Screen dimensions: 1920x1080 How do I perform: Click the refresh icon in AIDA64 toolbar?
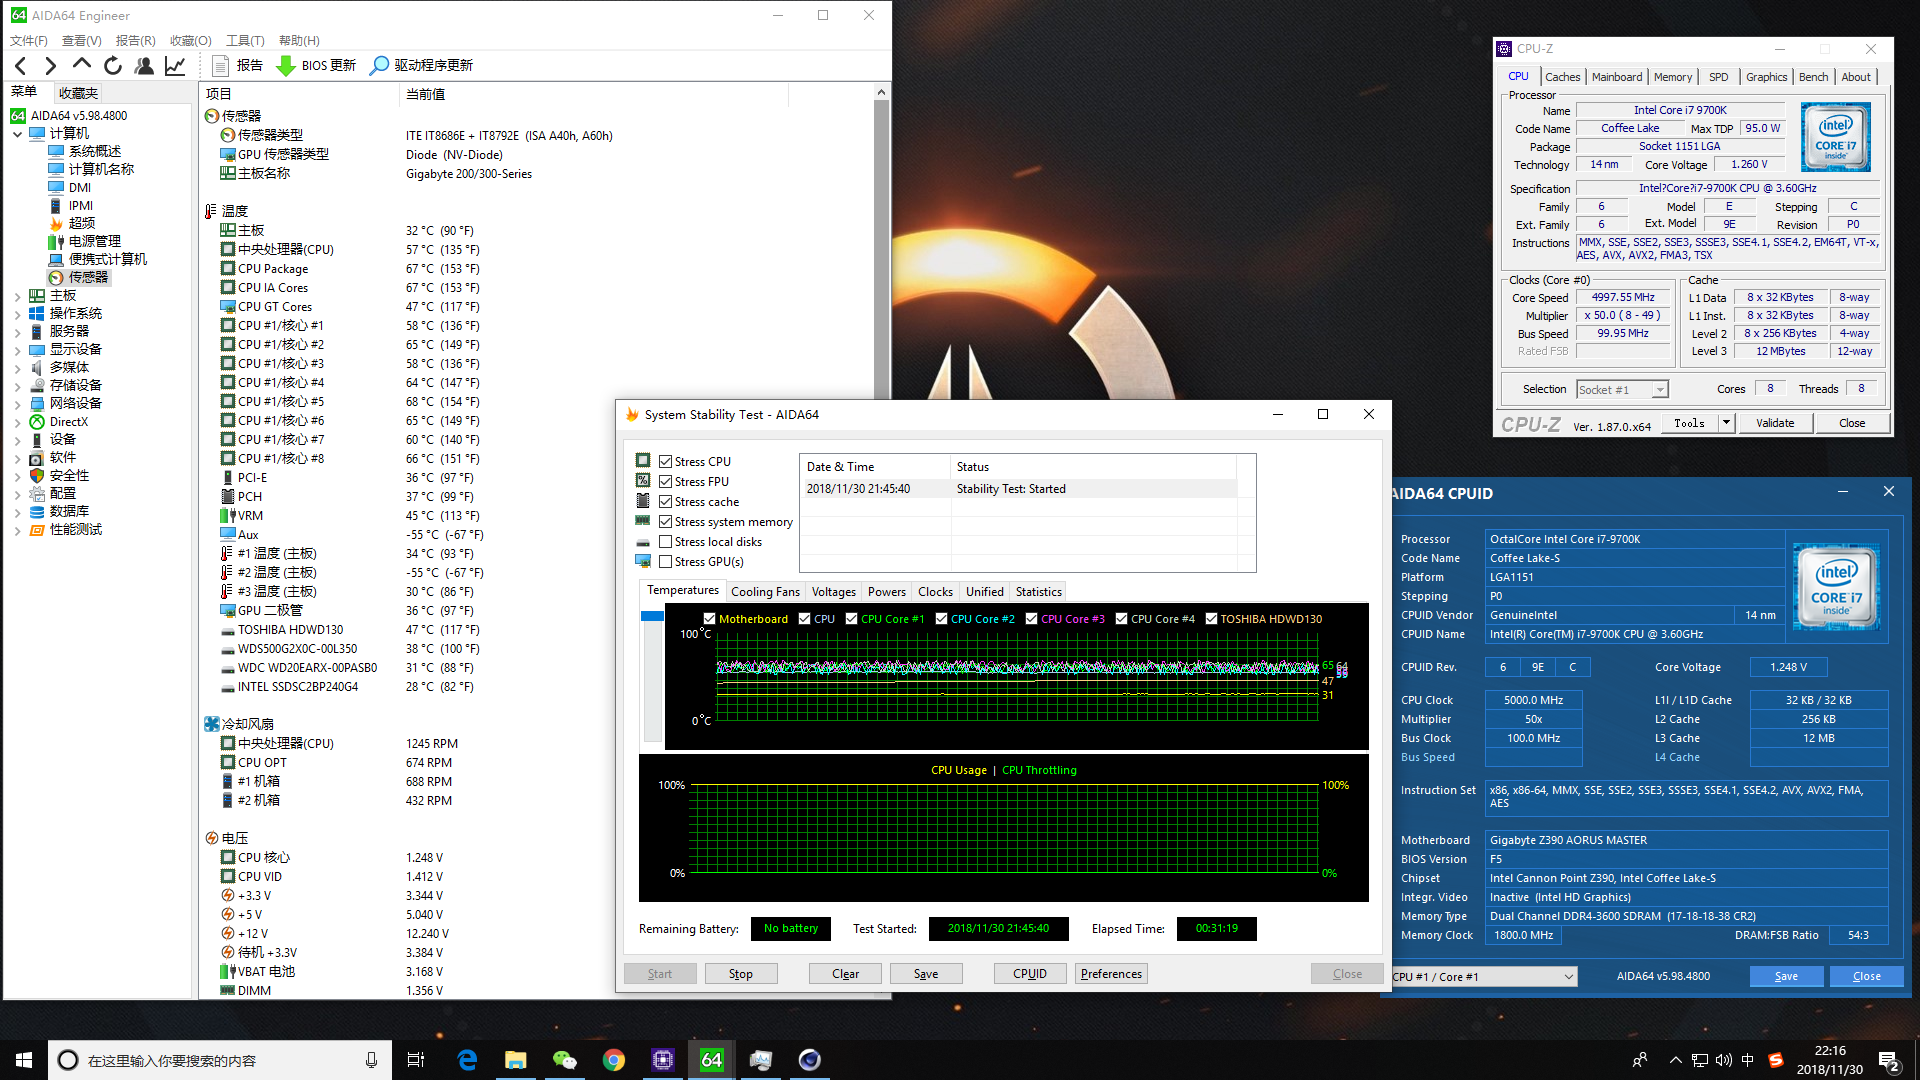click(x=113, y=65)
